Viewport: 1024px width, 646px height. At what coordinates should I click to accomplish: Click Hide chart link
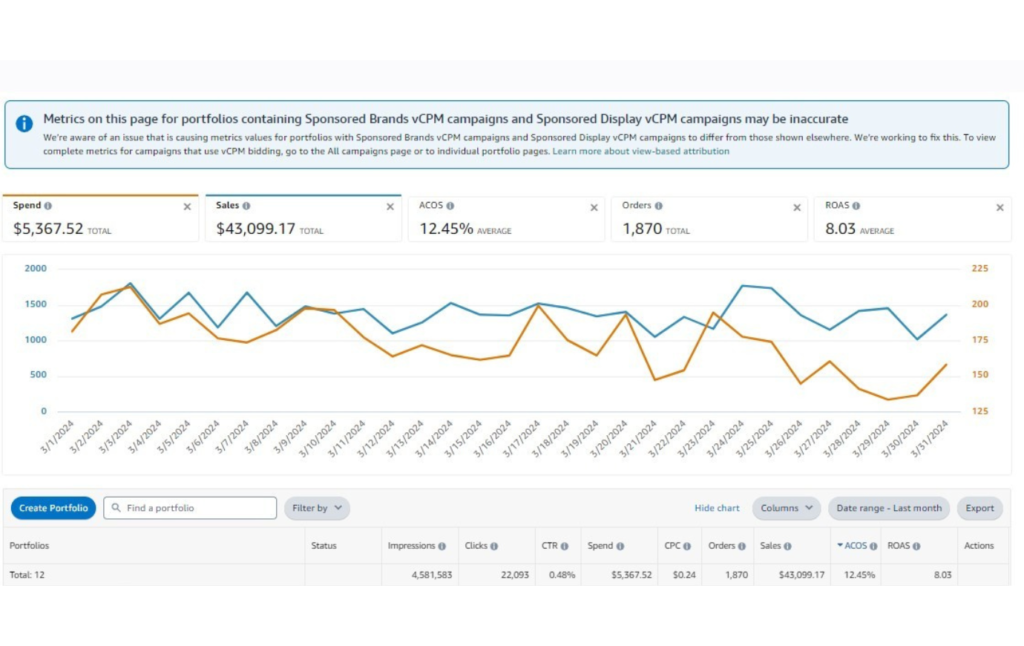pos(717,508)
